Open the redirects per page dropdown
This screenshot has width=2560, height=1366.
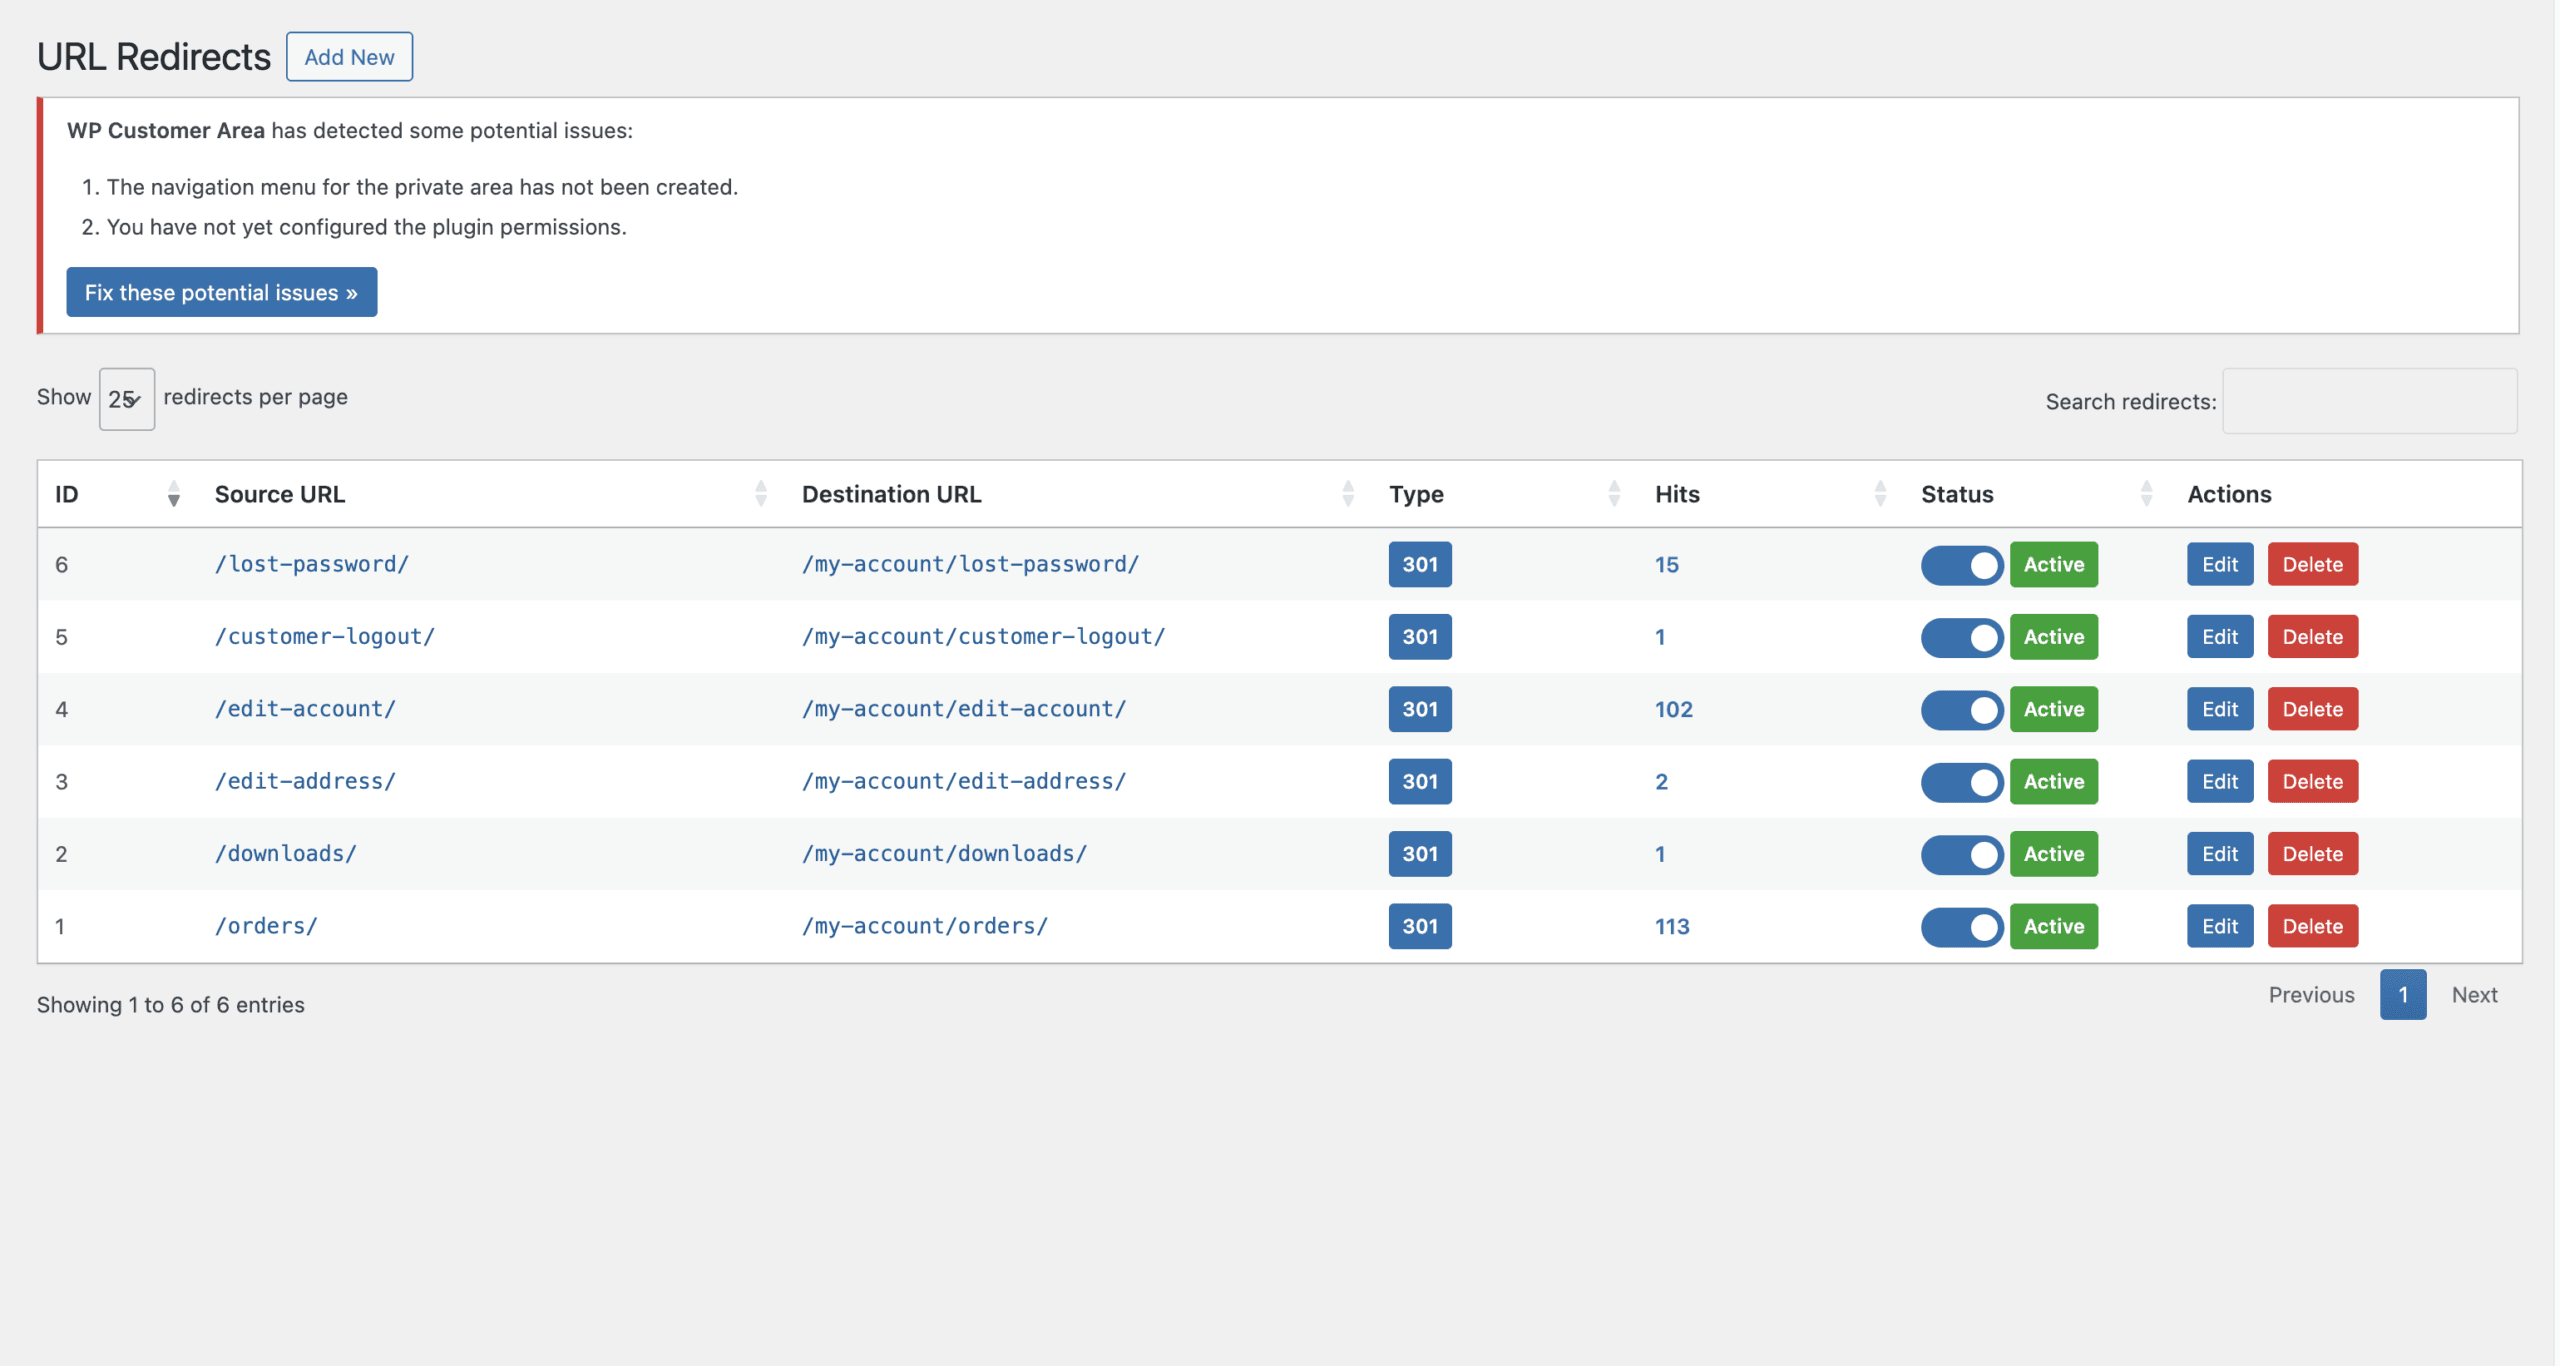126,397
